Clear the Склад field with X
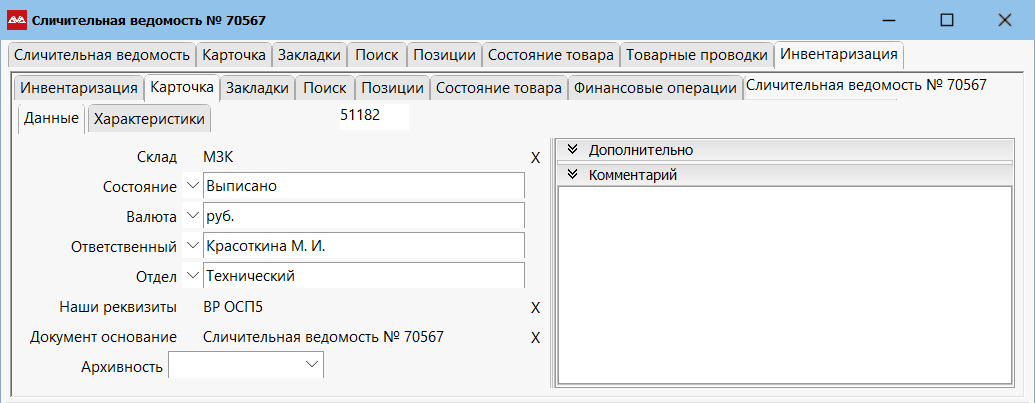 pyautogui.click(x=535, y=157)
